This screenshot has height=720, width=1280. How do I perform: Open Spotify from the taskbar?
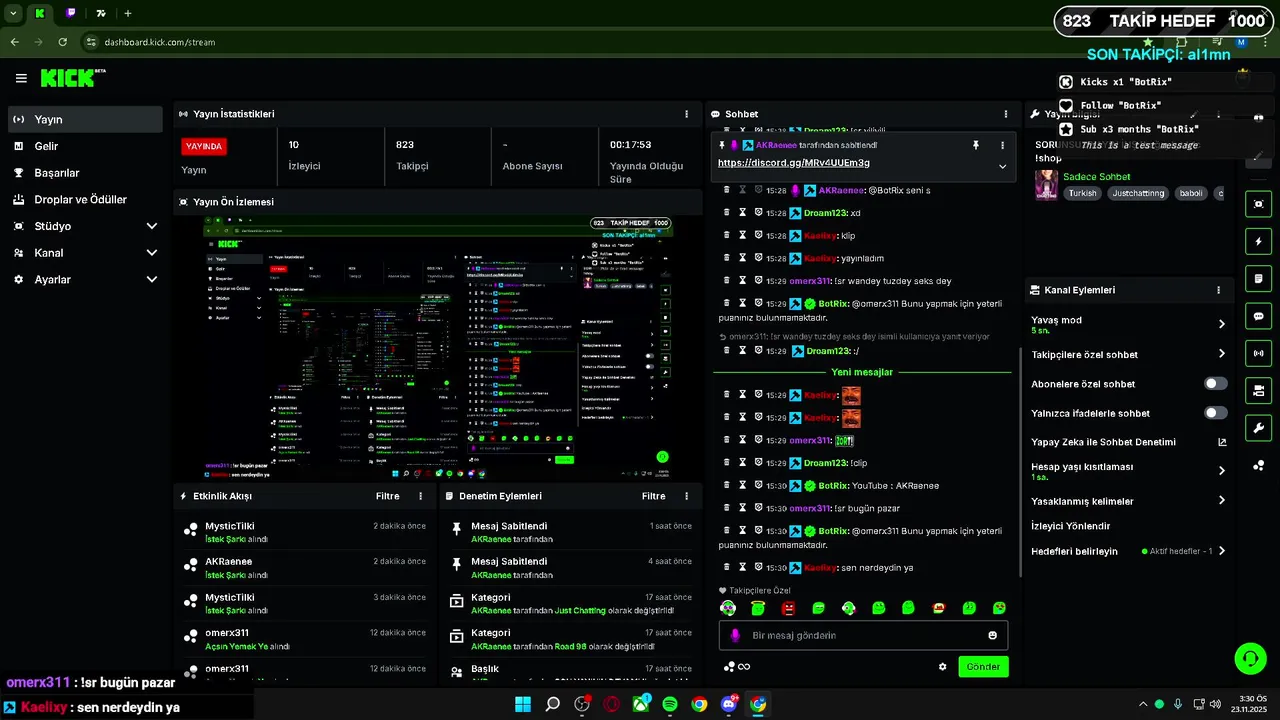click(x=670, y=704)
